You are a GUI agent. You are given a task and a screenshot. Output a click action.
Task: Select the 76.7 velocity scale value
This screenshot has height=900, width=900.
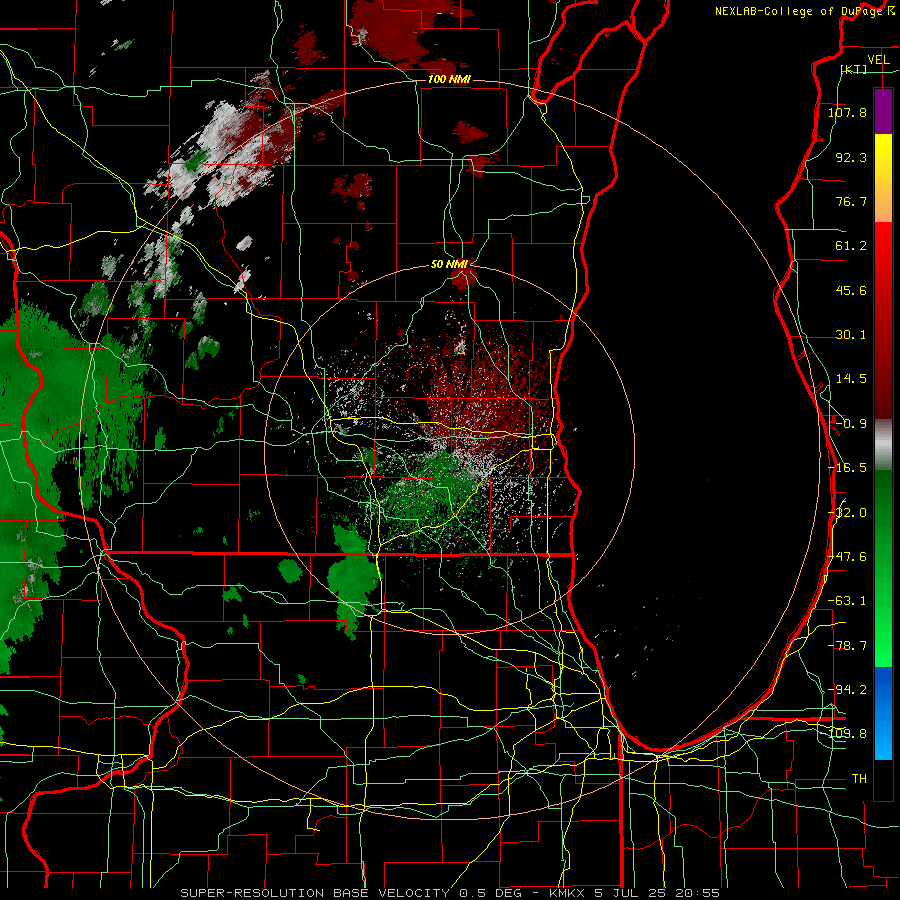click(851, 201)
